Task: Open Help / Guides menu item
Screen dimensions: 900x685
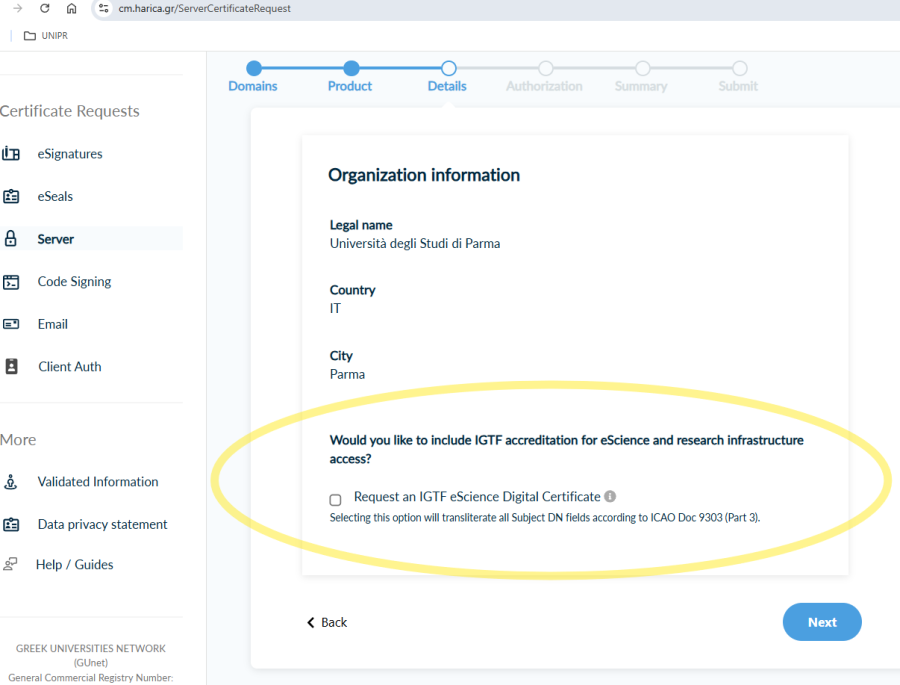Action: 74,565
